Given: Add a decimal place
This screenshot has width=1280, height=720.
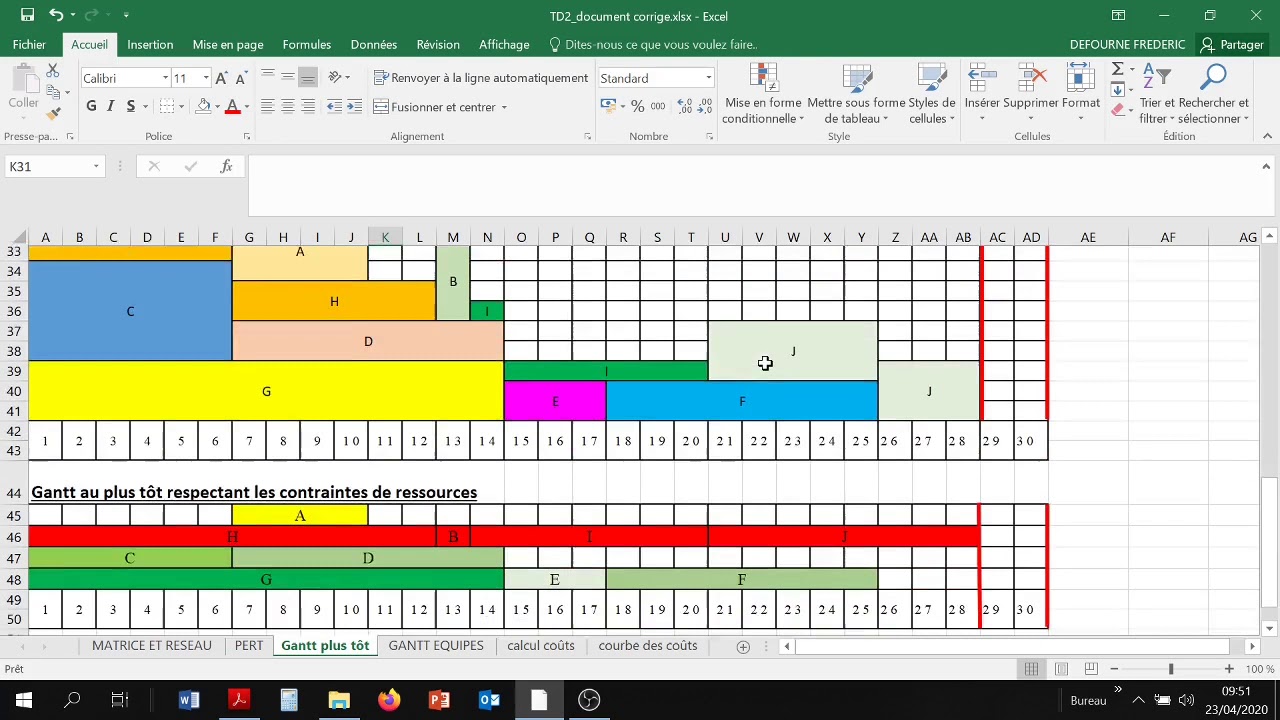Looking at the screenshot, I should pyautogui.click(x=684, y=106).
